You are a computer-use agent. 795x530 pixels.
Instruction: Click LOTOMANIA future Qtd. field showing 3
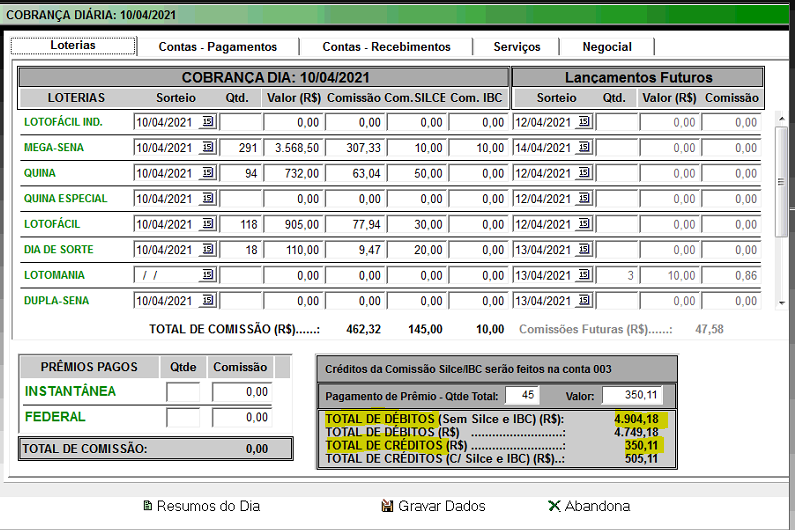tap(617, 275)
